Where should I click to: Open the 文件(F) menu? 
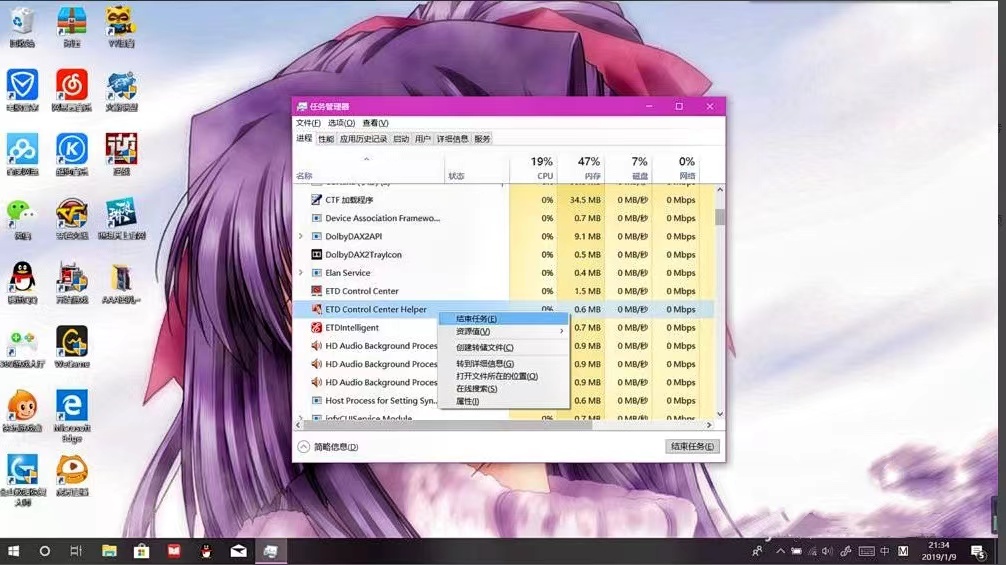308,122
